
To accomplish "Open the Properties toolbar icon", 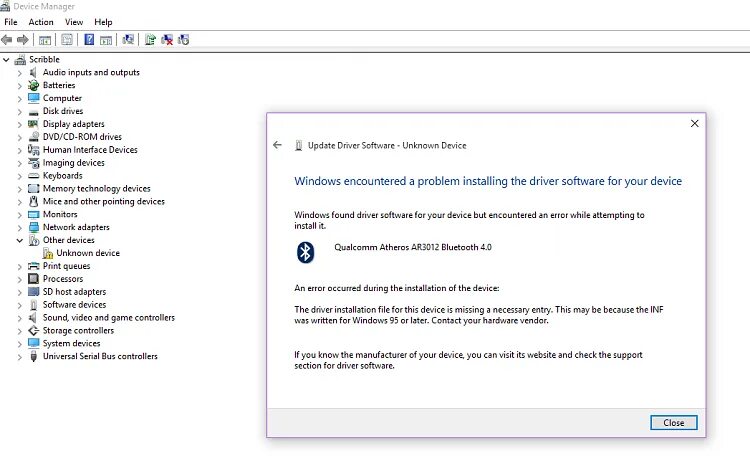I will 67,40.
